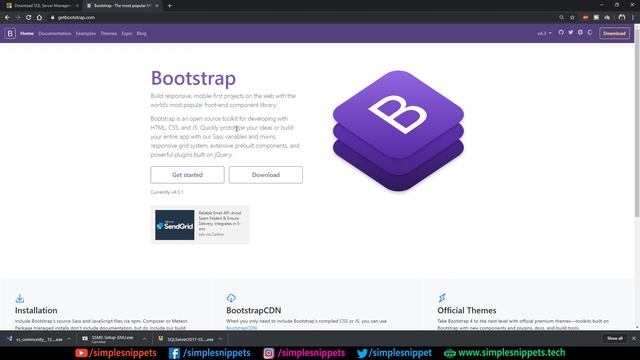Bookmark this page with star icon
640x360 pixels.
[x=572, y=18]
